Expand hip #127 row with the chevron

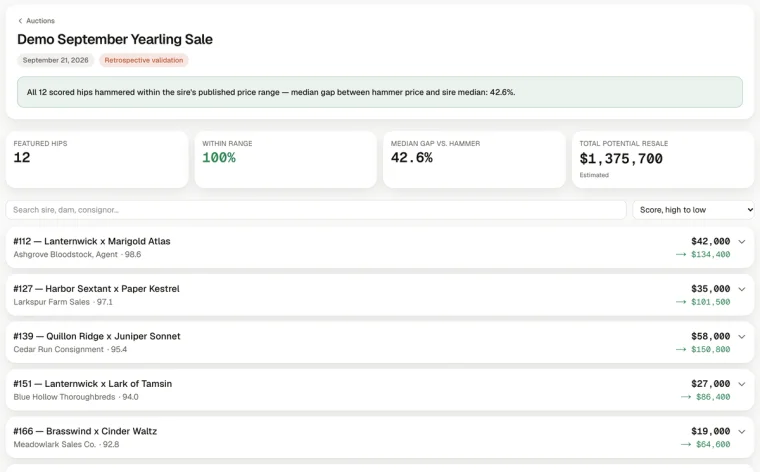coord(742,289)
